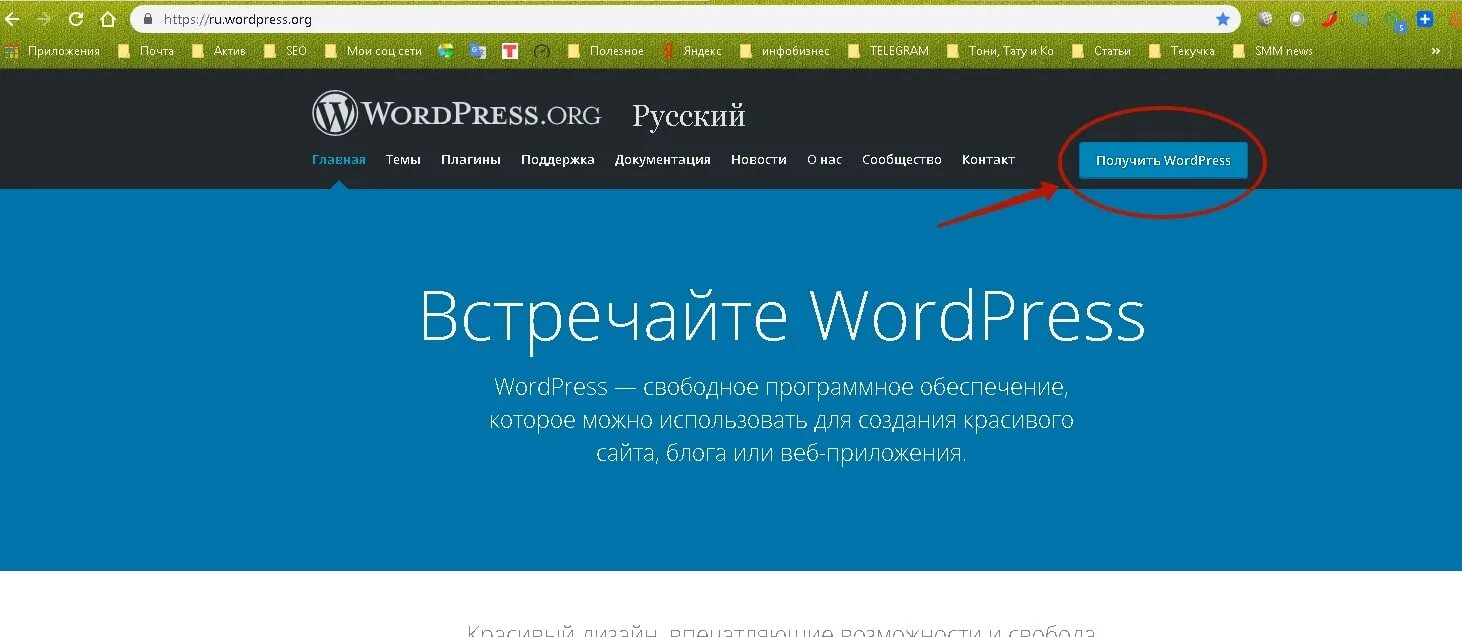Click the gray globe extension icon

(x=1265, y=19)
